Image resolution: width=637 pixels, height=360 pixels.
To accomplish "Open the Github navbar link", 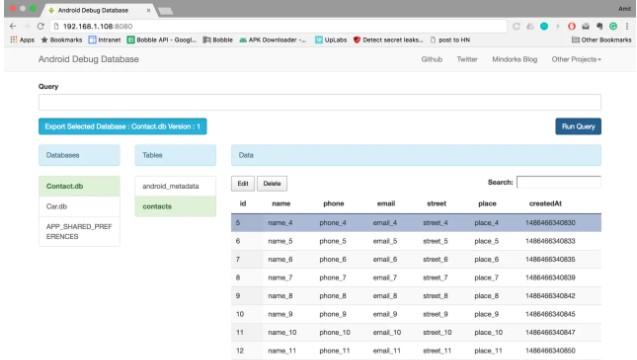I will coord(431,59).
